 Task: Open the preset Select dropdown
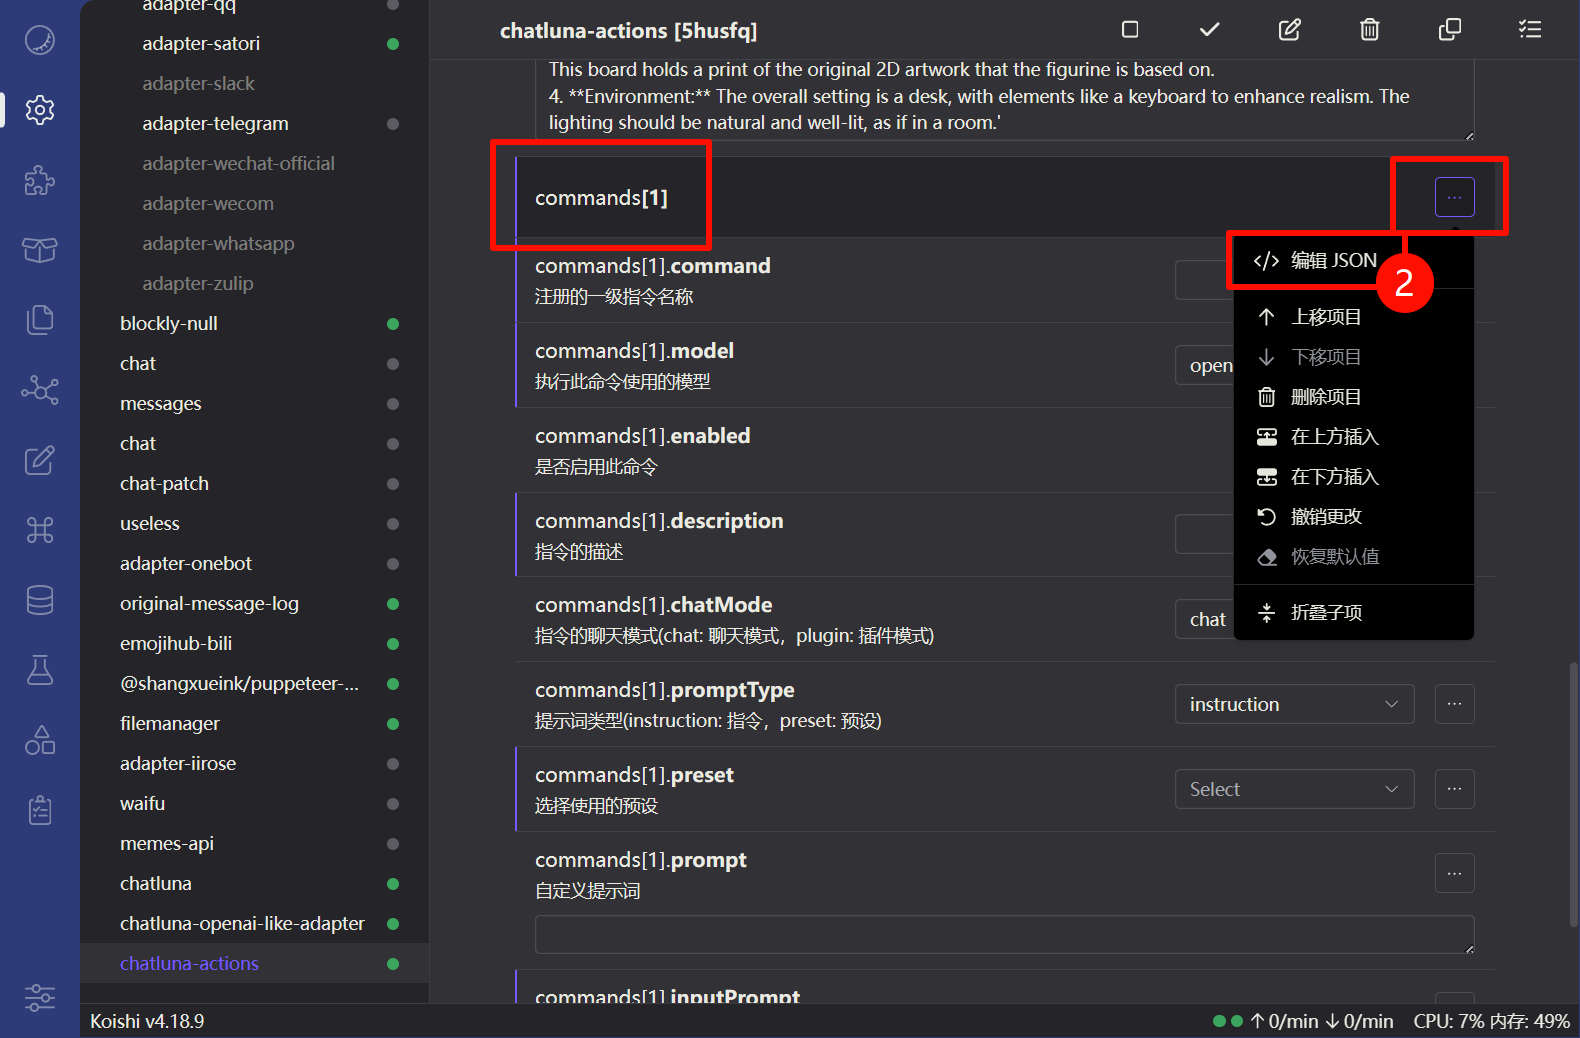(1294, 789)
